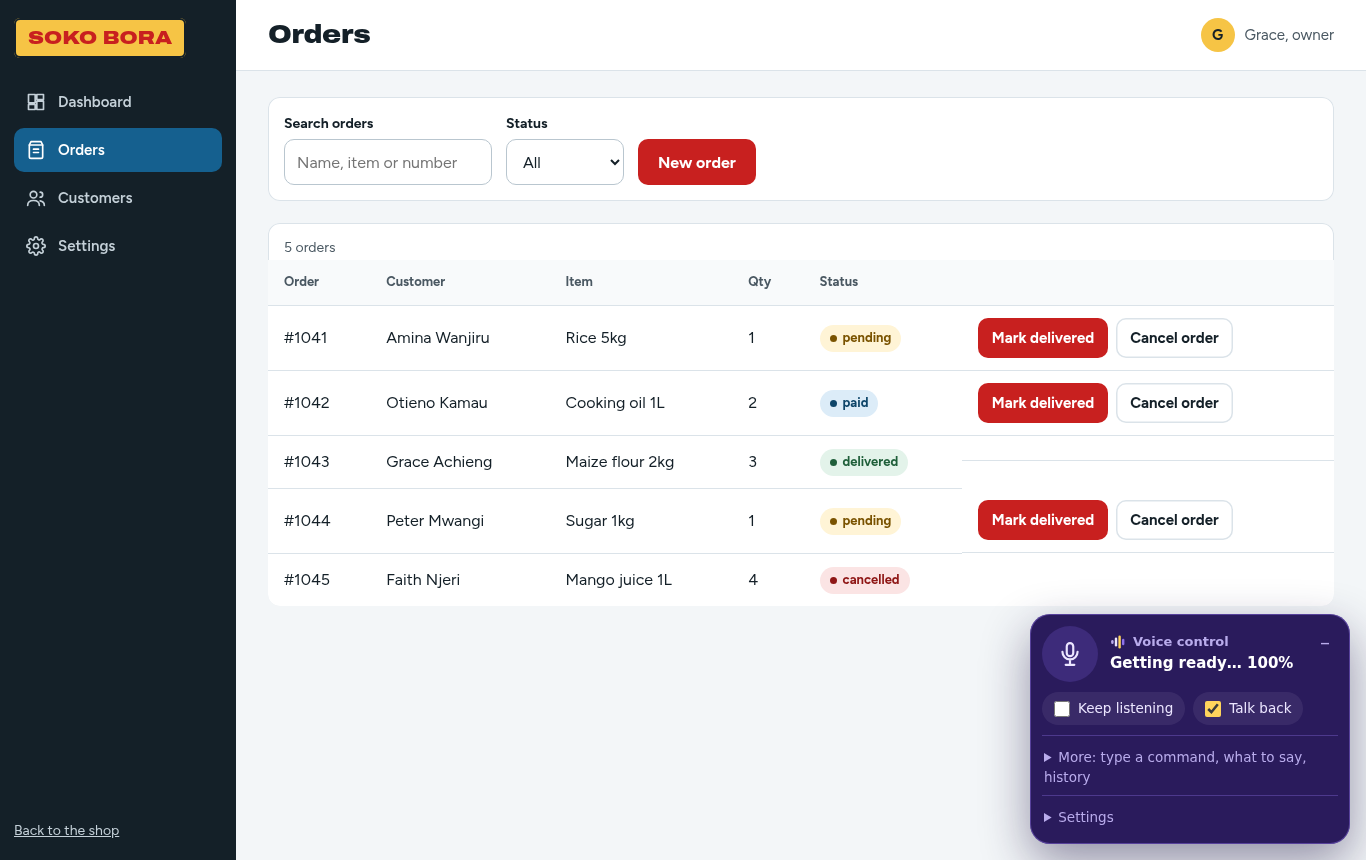Focus the Search orders input field
The height and width of the screenshot is (860, 1366).
click(x=388, y=162)
